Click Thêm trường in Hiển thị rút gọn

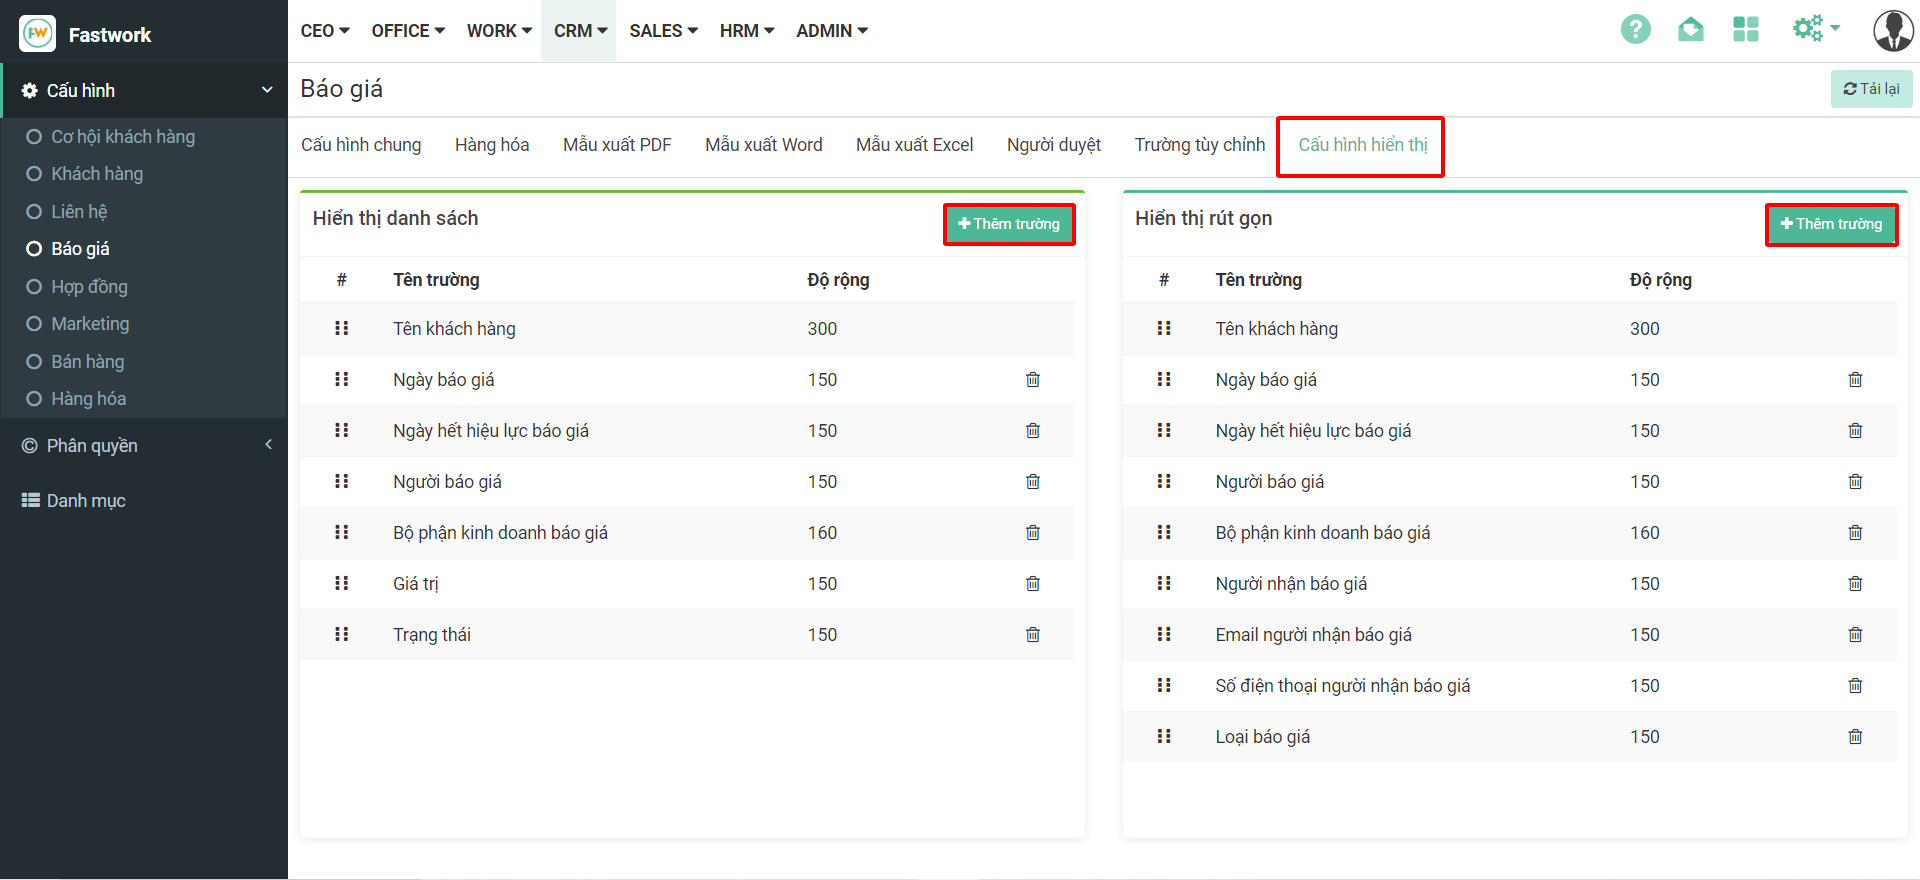[x=1831, y=224]
